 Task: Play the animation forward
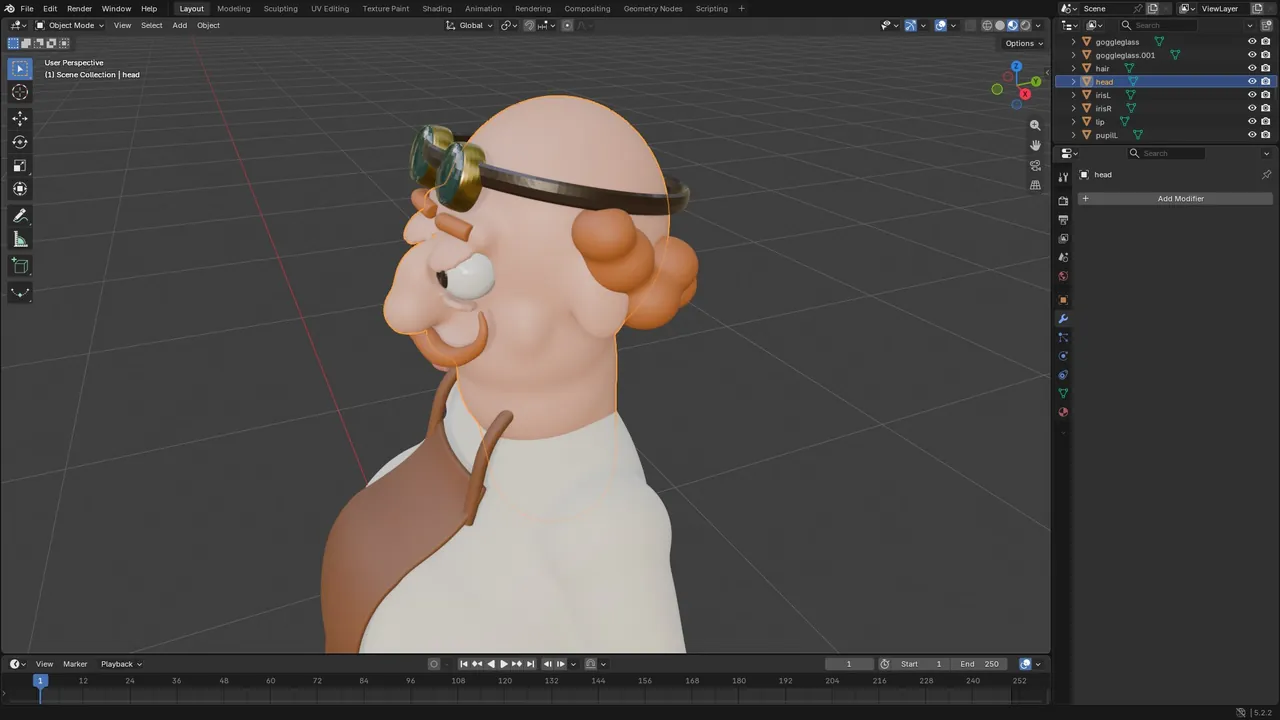503,664
